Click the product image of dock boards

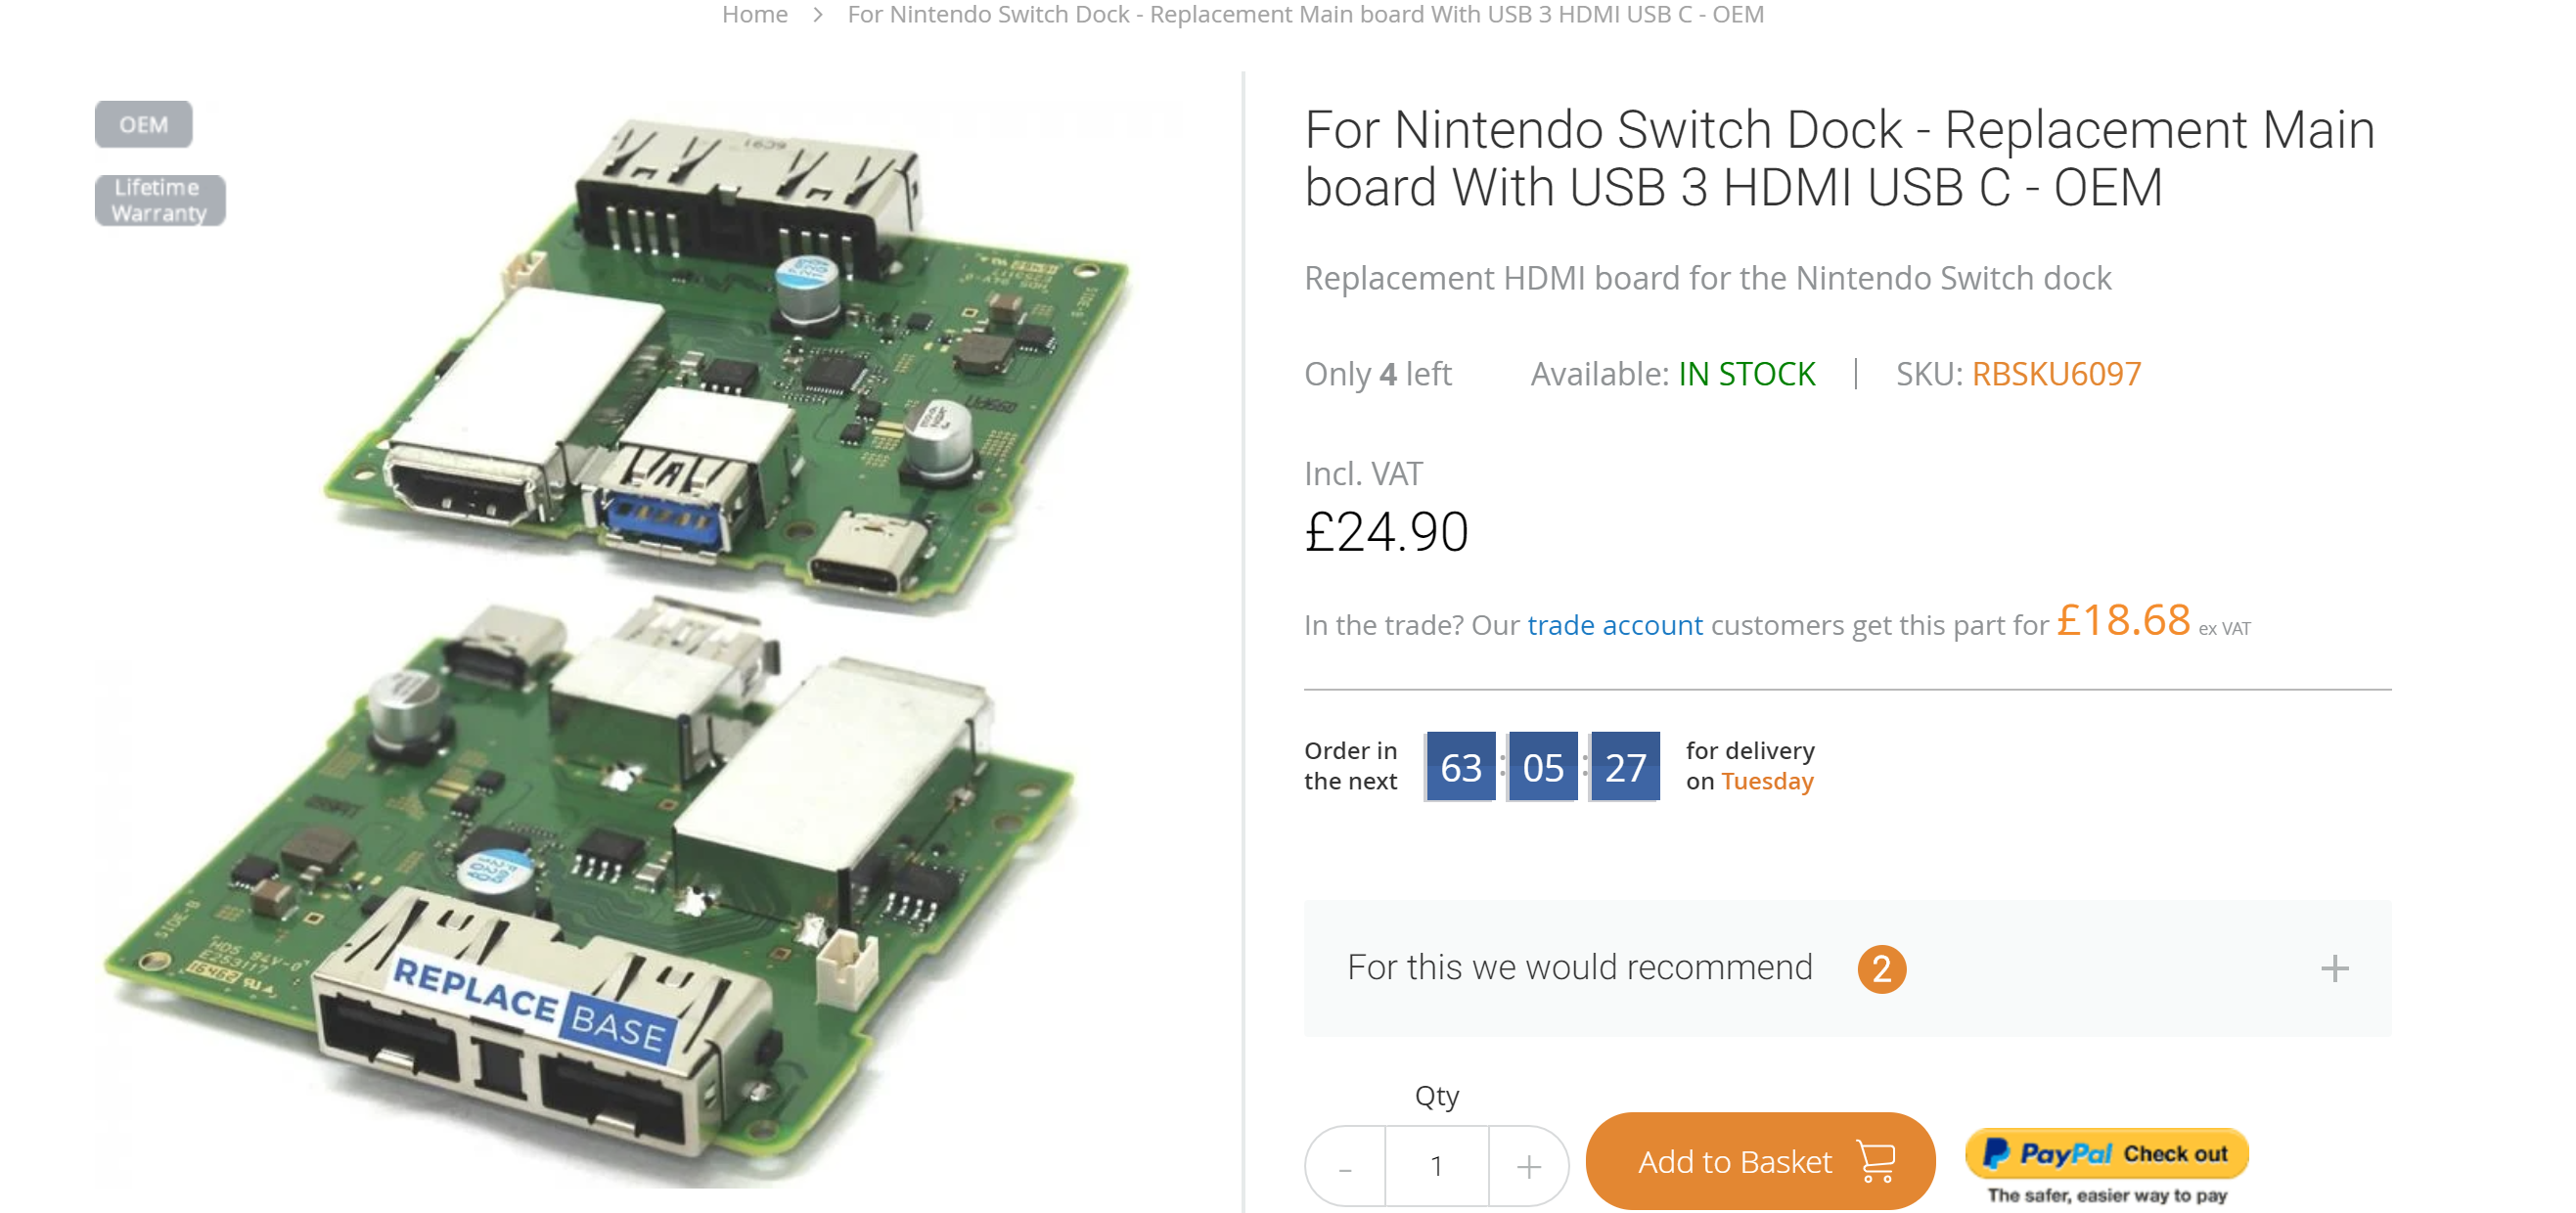tap(640, 640)
